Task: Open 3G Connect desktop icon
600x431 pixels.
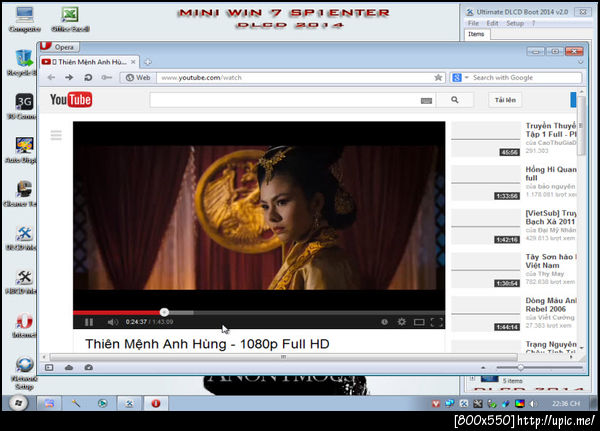Action: pyautogui.click(x=22, y=106)
